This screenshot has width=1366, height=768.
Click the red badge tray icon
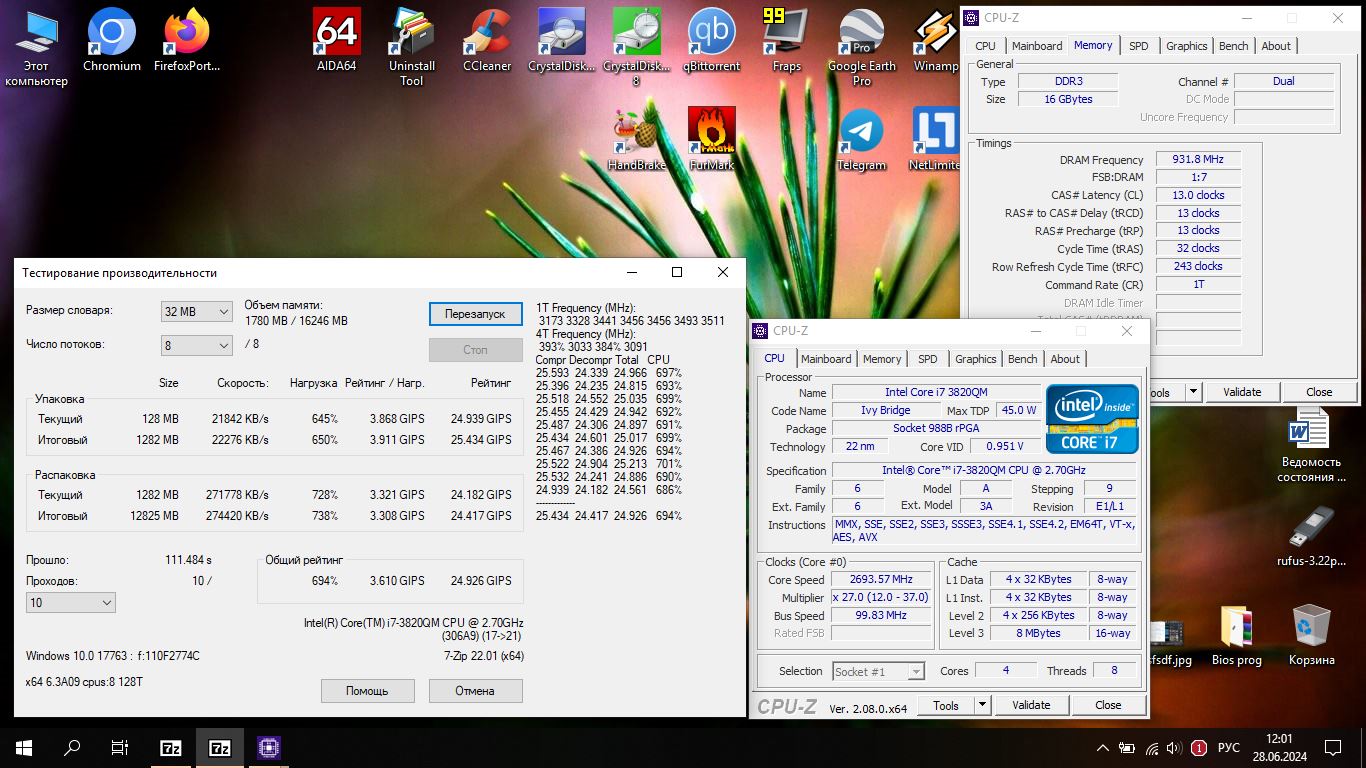click(x=1199, y=747)
